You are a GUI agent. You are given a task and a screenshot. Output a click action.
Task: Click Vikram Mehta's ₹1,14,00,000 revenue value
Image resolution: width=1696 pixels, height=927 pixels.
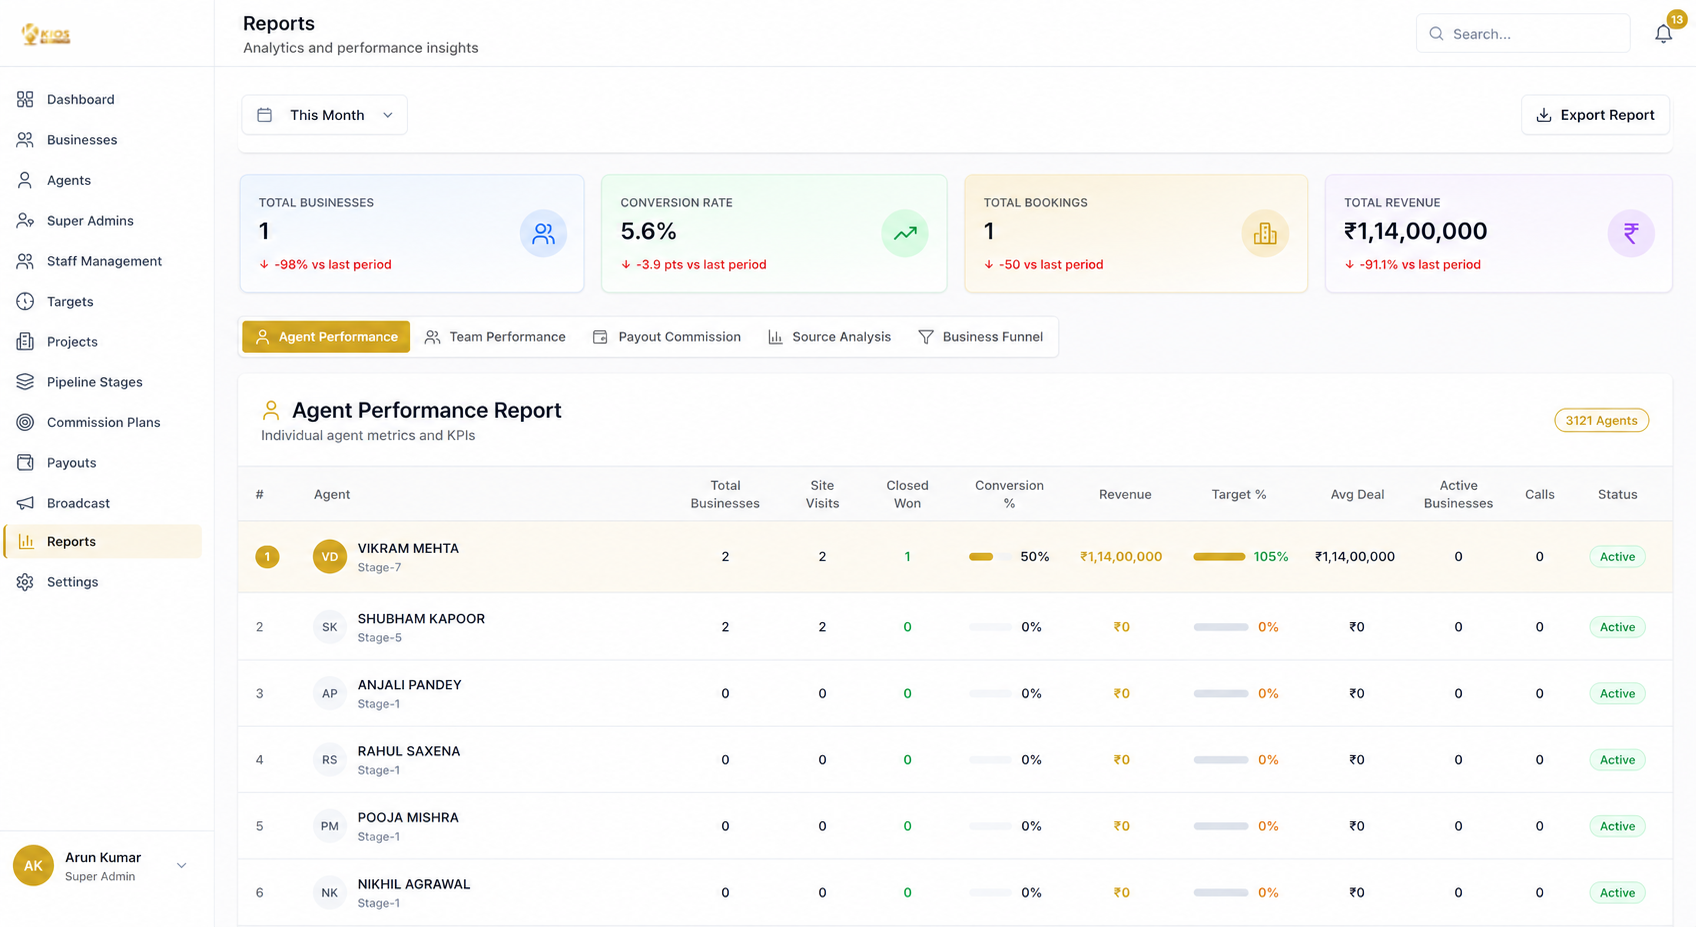click(1121, 557)
